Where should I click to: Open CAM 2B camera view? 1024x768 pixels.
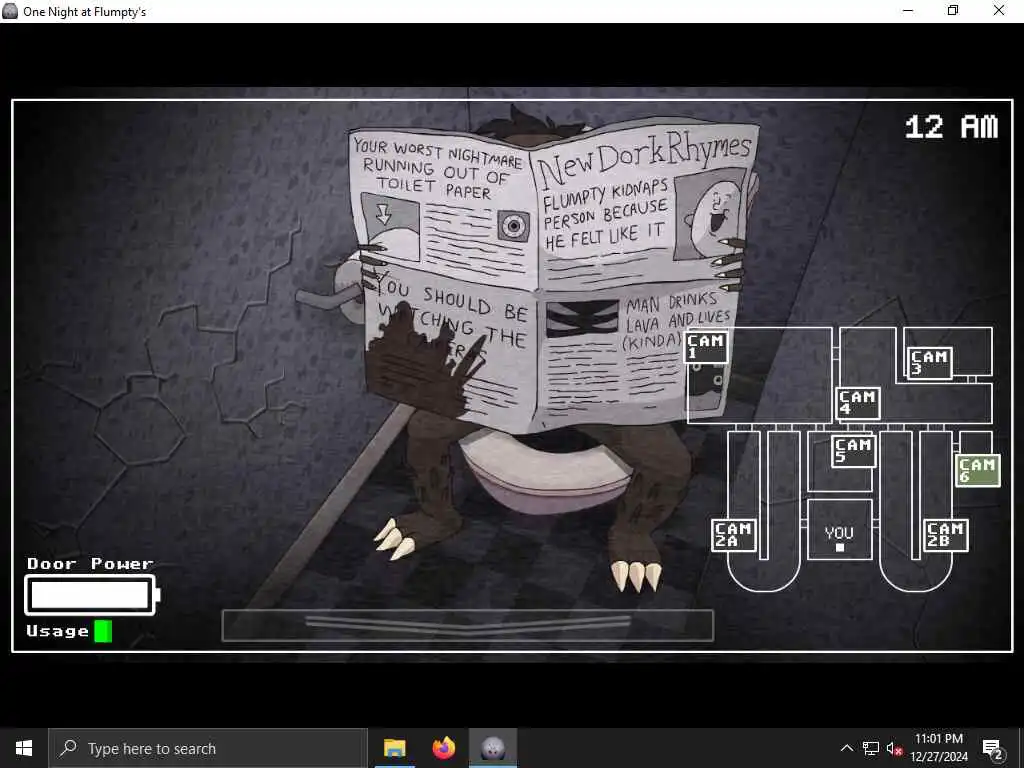pos(946,535)
